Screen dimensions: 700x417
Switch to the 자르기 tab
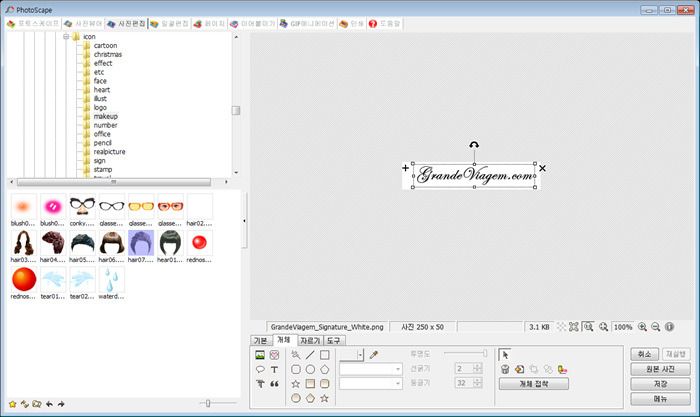tap(310, 341)
